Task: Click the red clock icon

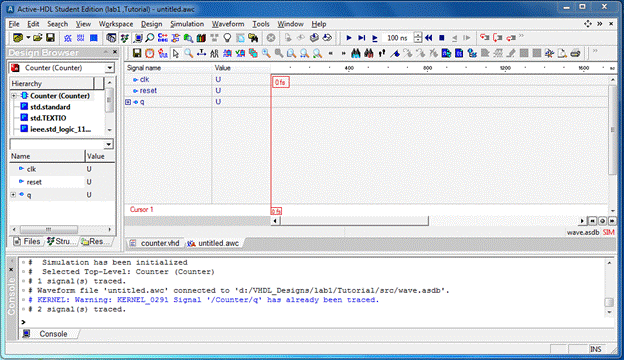Action: pyautogui.click(x=150, y=53)
